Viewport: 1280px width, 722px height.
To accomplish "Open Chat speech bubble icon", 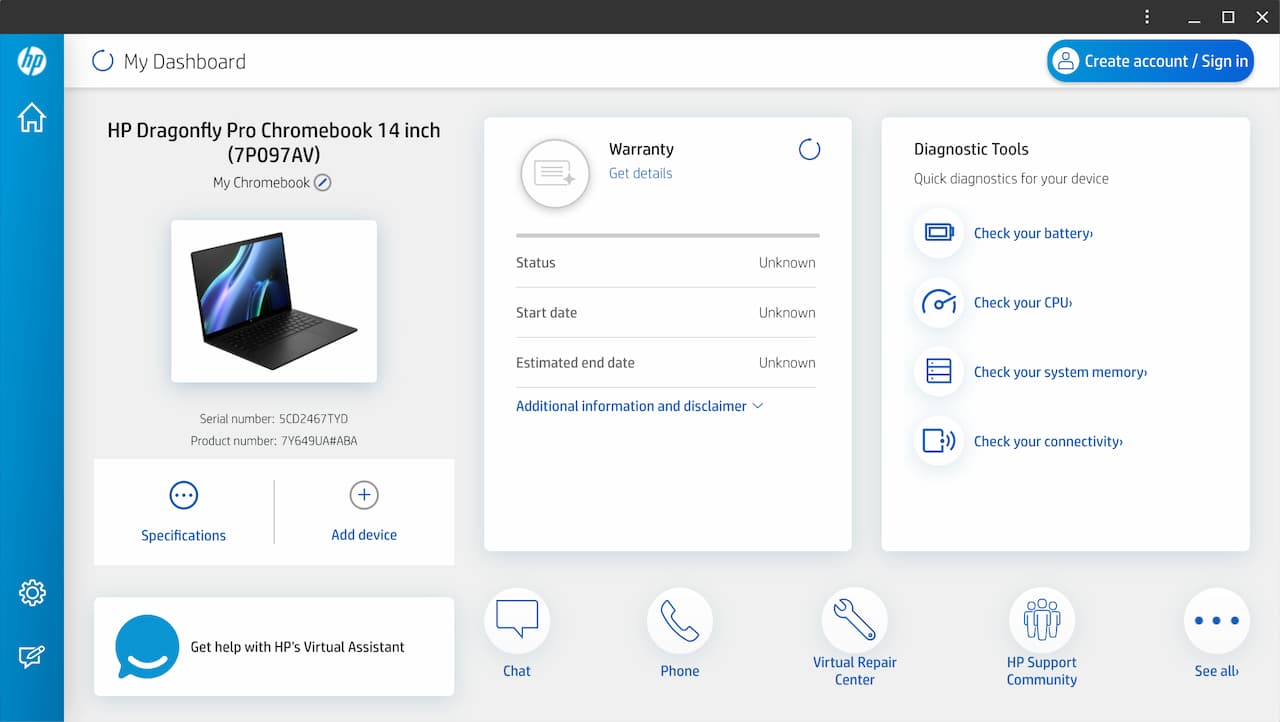I will coord(517,620).
